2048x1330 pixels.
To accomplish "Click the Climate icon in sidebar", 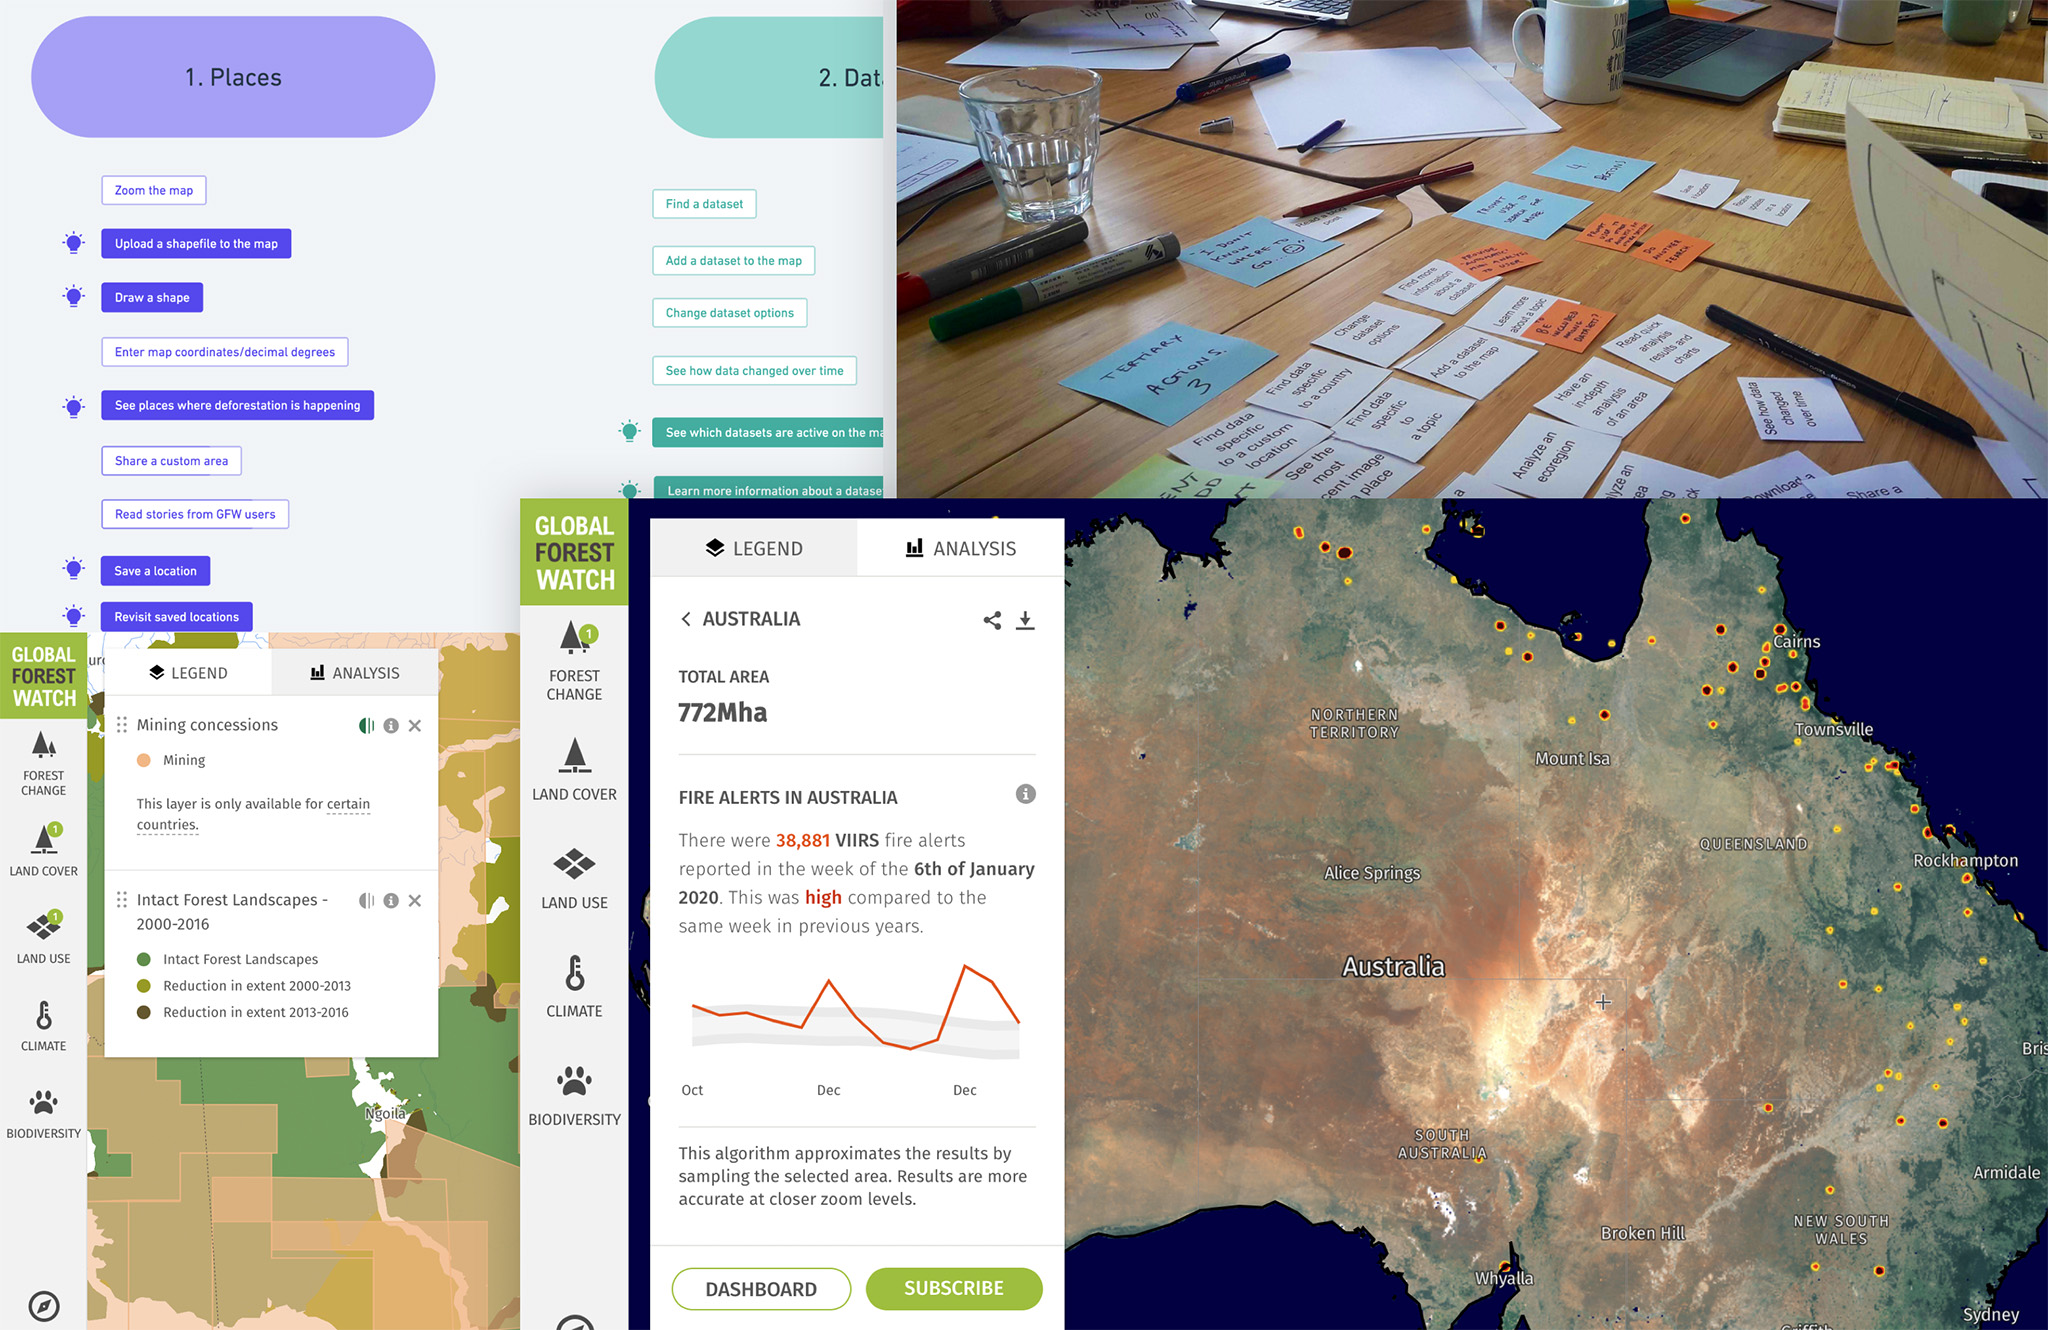I will (x=43, y=1021).
